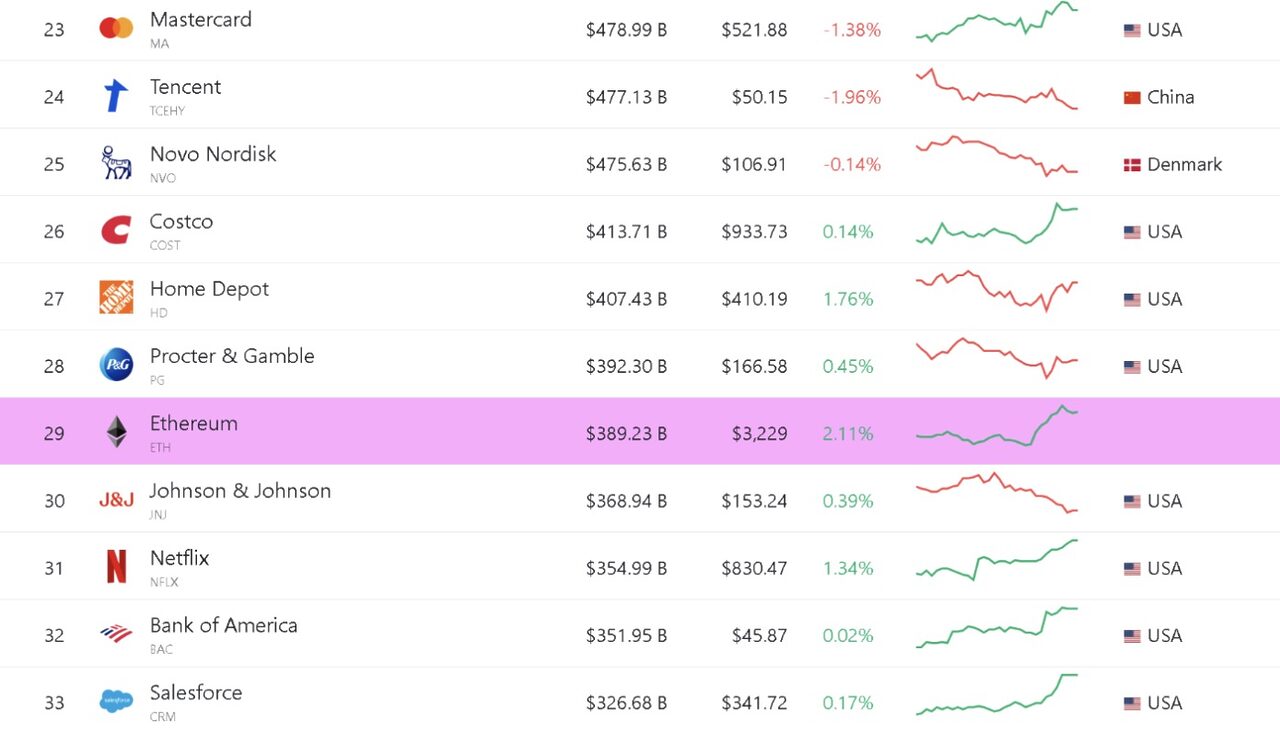Screen dimensions: 1280x733
Task: Click the Denmark flag in Novo Nordisk row
Action: tap(1132, 165)
